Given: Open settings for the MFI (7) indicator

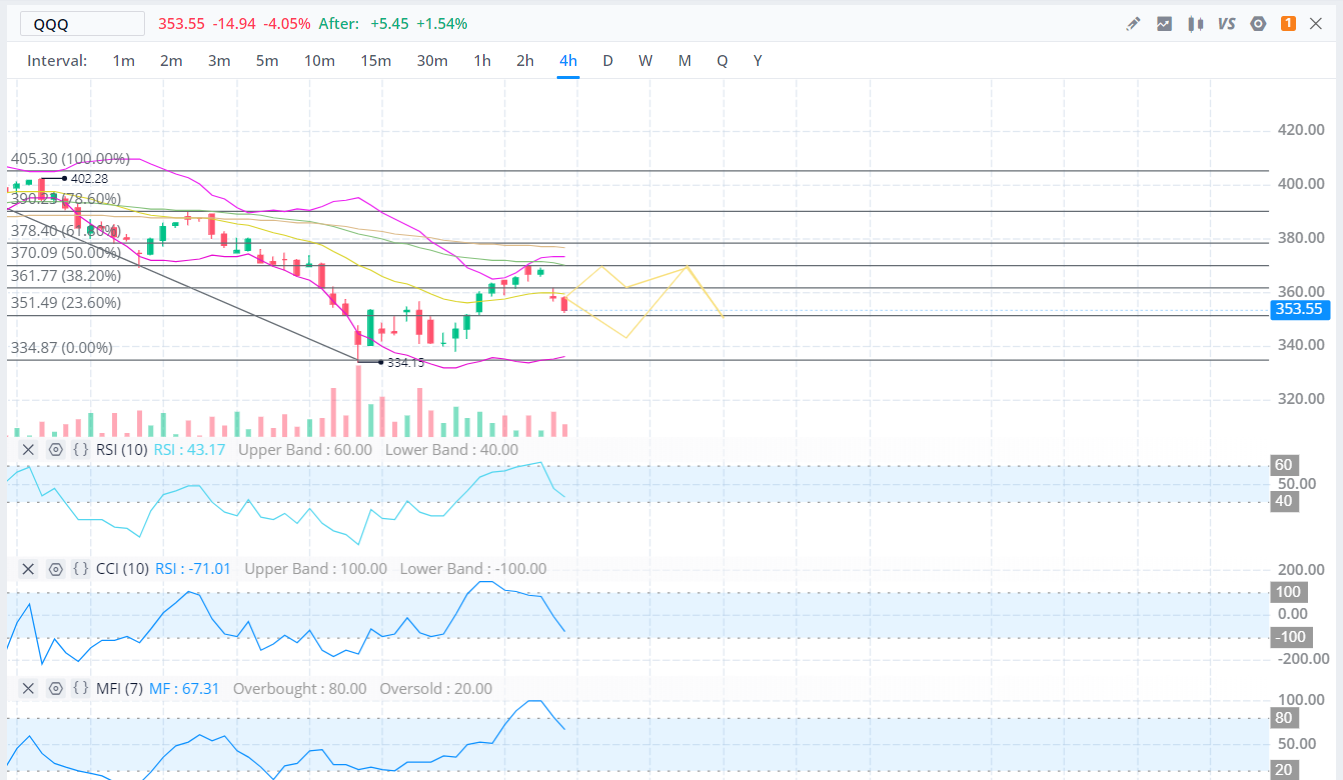Looking at the screenshot, I should click(55, 689).
